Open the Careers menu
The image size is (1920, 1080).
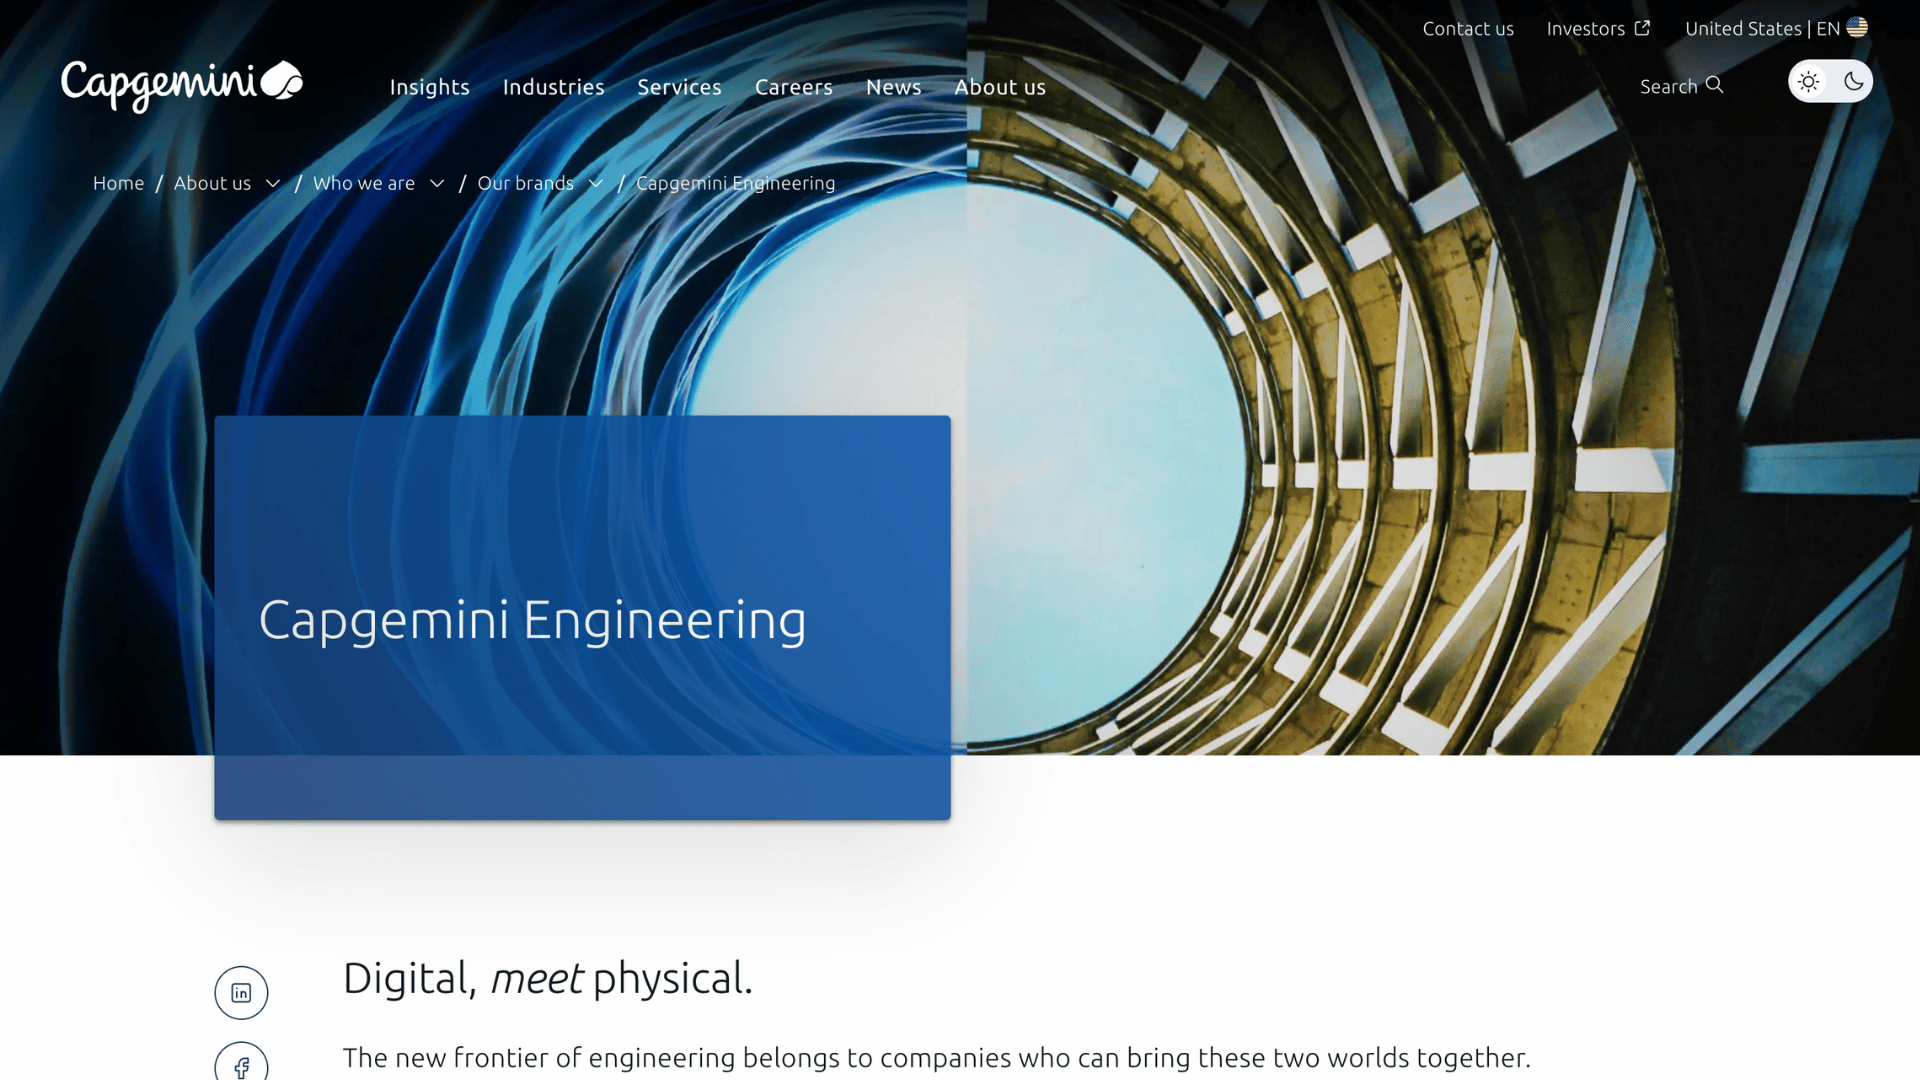tap(793, 87)
